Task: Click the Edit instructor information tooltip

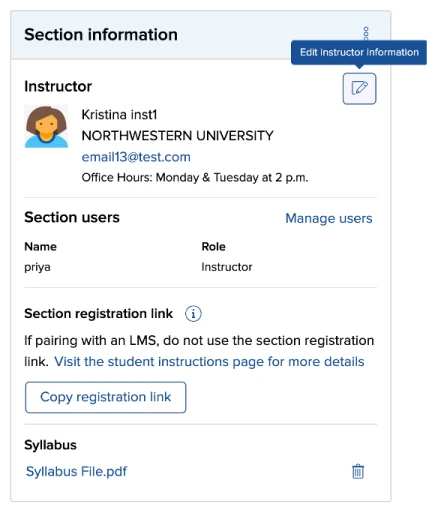Action: point(359,52)
